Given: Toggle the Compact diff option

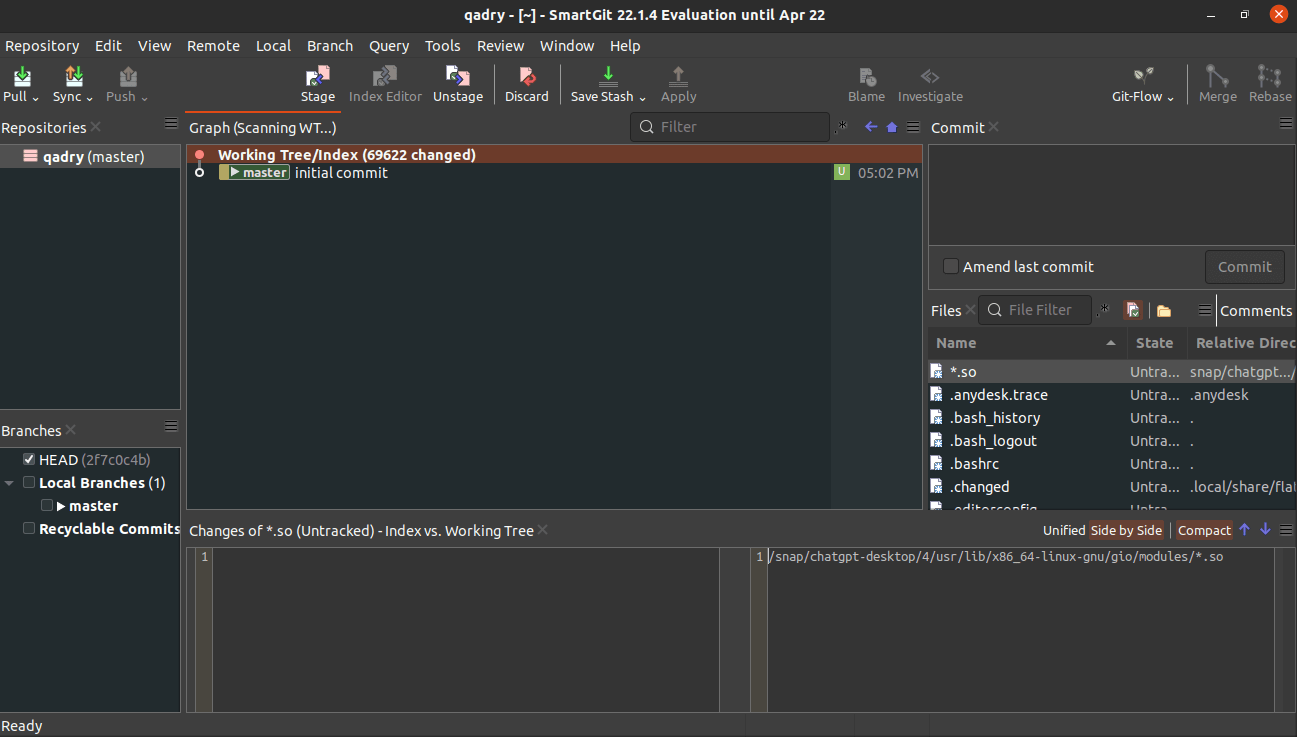Looking at the screenshot, I should click(1204, 531).
